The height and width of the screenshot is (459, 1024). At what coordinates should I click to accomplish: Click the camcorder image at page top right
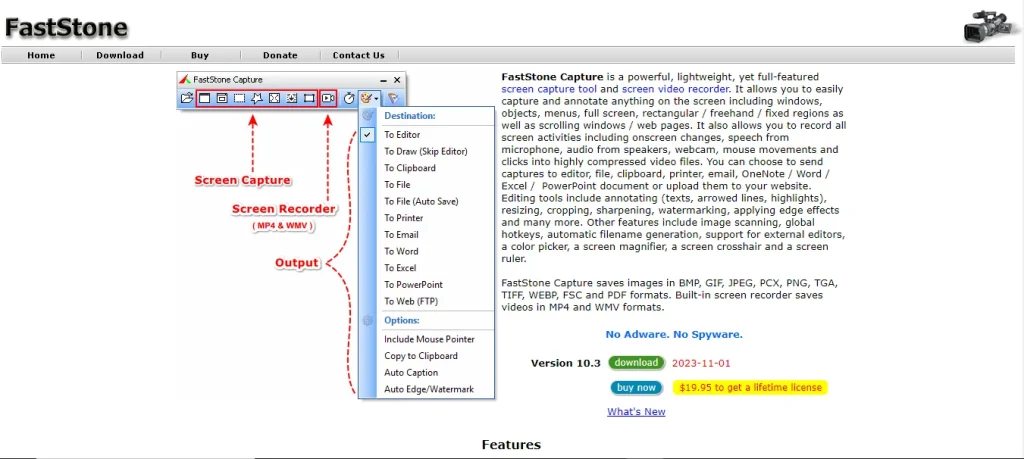click(991, 26)
